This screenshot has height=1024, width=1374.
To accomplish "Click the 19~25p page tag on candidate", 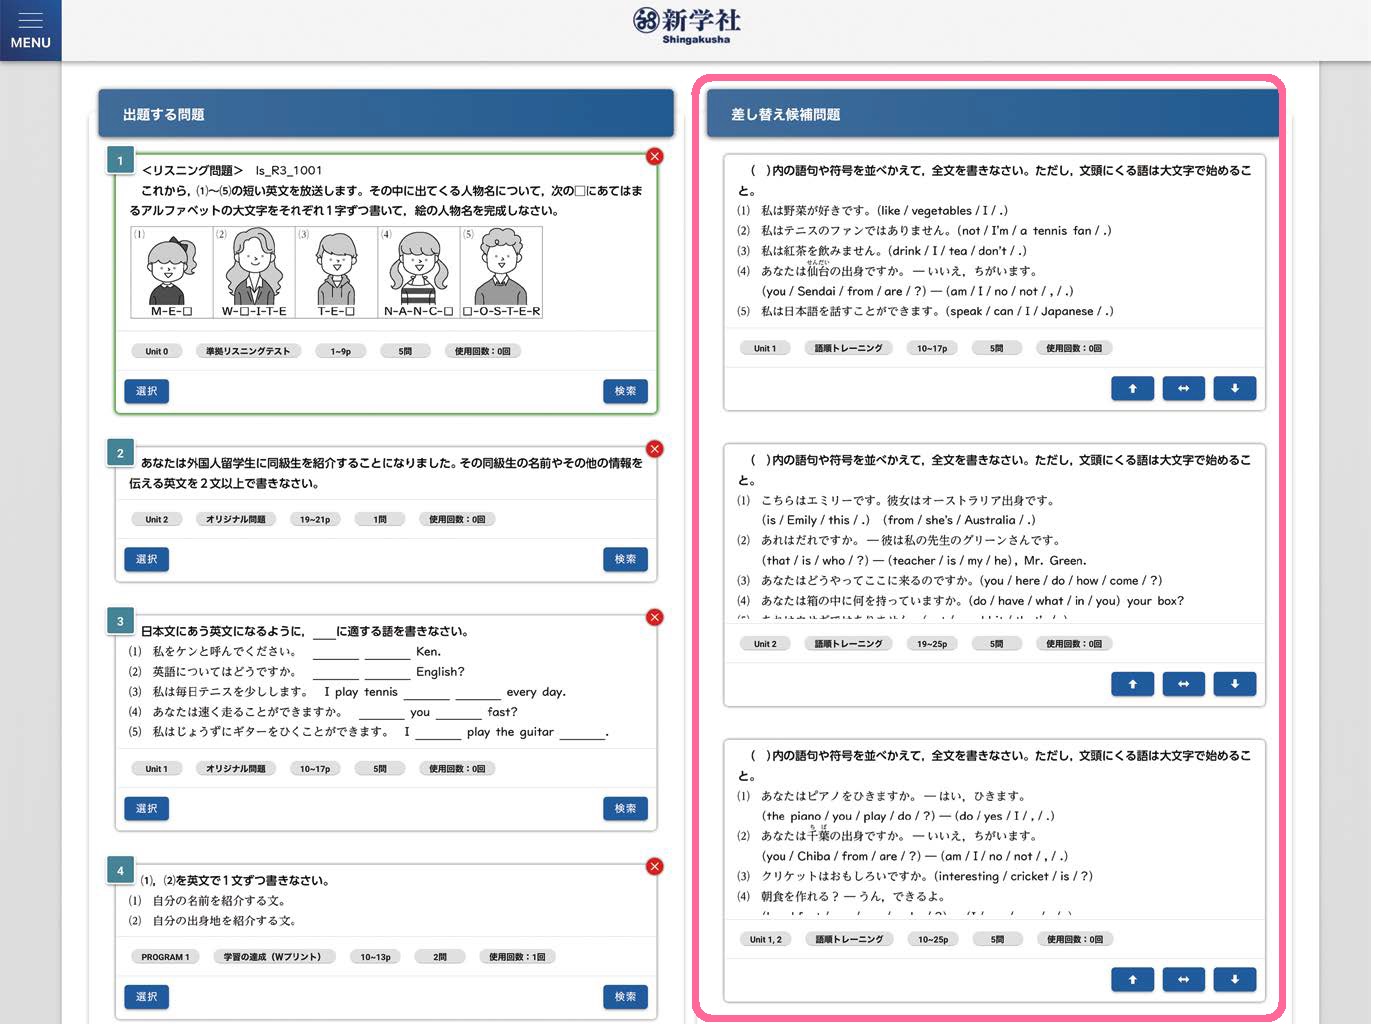I will [x=932, y=644].
